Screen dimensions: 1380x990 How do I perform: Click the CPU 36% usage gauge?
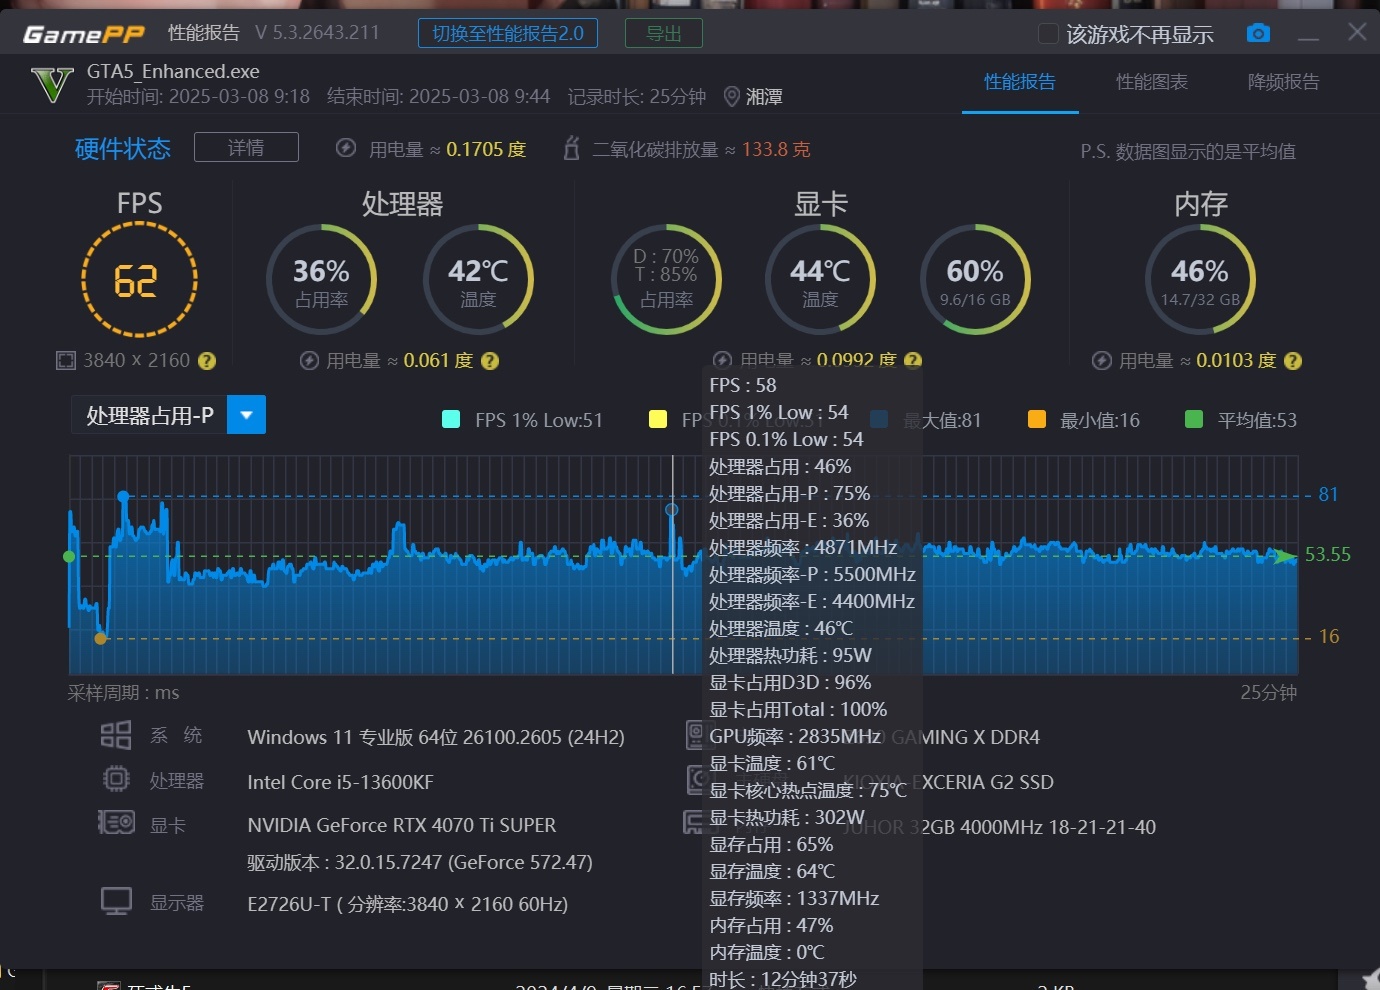(321, 279)
